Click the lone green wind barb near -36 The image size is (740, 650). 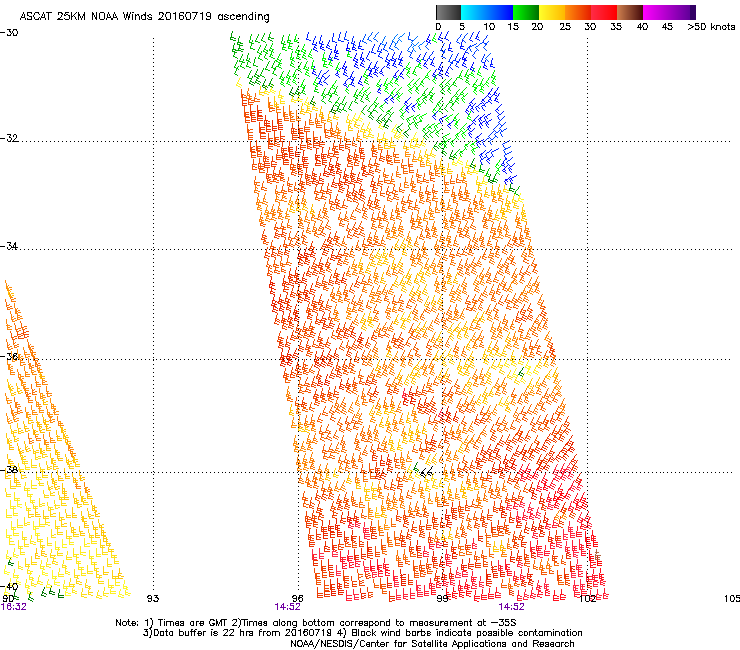pos(521,372)
